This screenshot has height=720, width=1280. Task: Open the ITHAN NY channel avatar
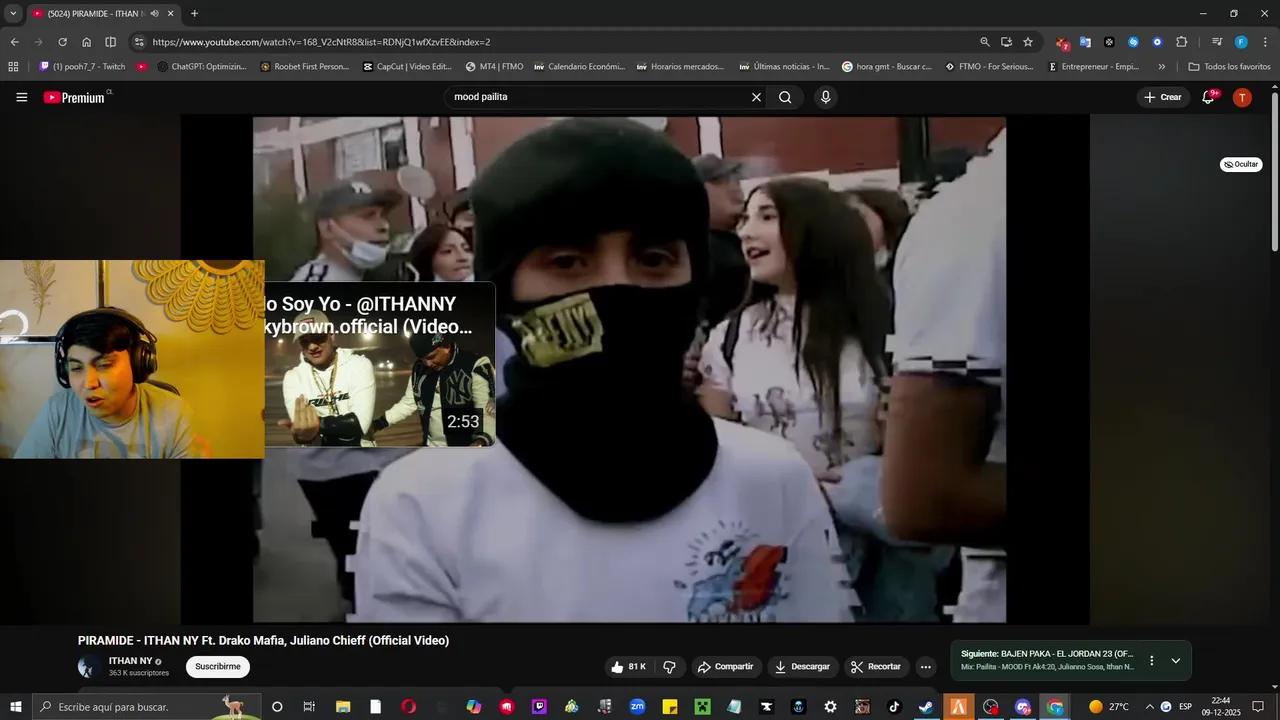pyautogui.click(x=90, y=667)
